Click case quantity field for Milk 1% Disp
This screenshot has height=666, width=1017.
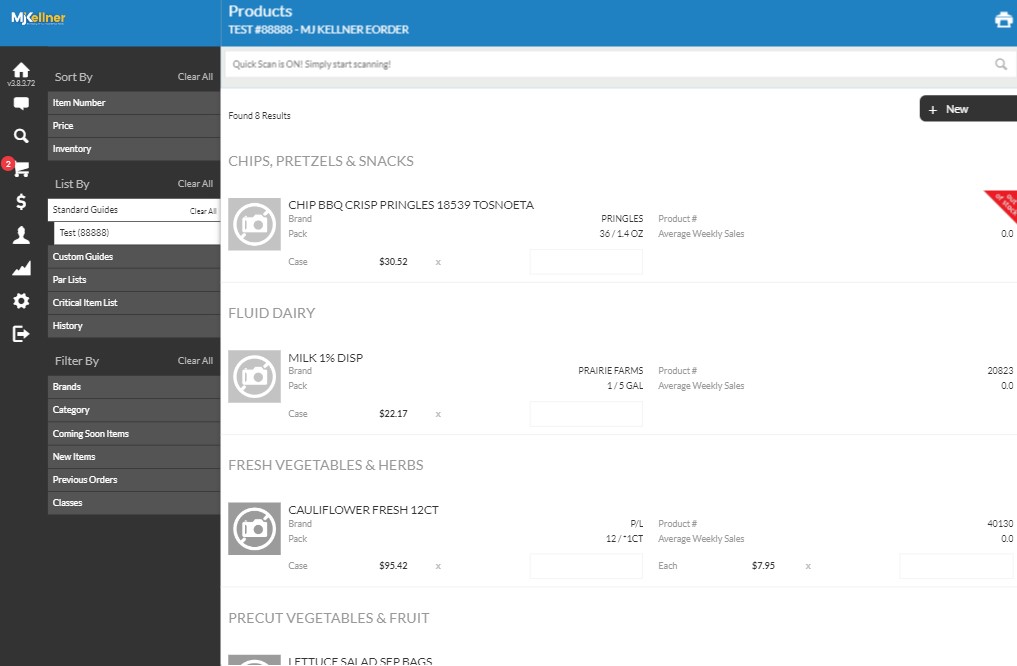pos(586,414)
